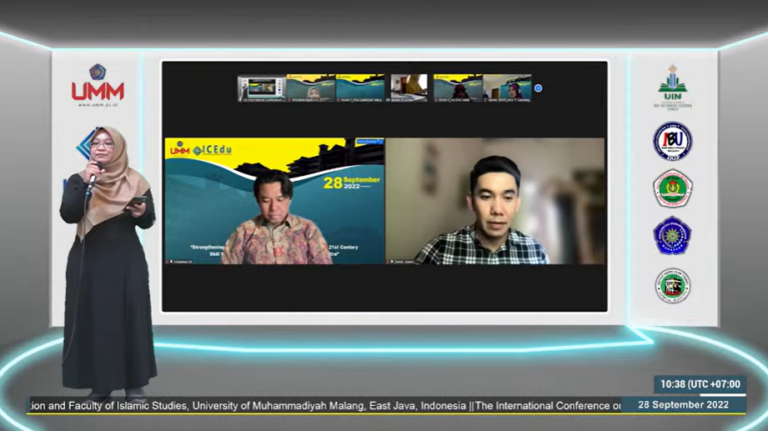Select the third thumbnail with empty banner background
This screenshot has width=768, height=431.
[x=360, y=88]
